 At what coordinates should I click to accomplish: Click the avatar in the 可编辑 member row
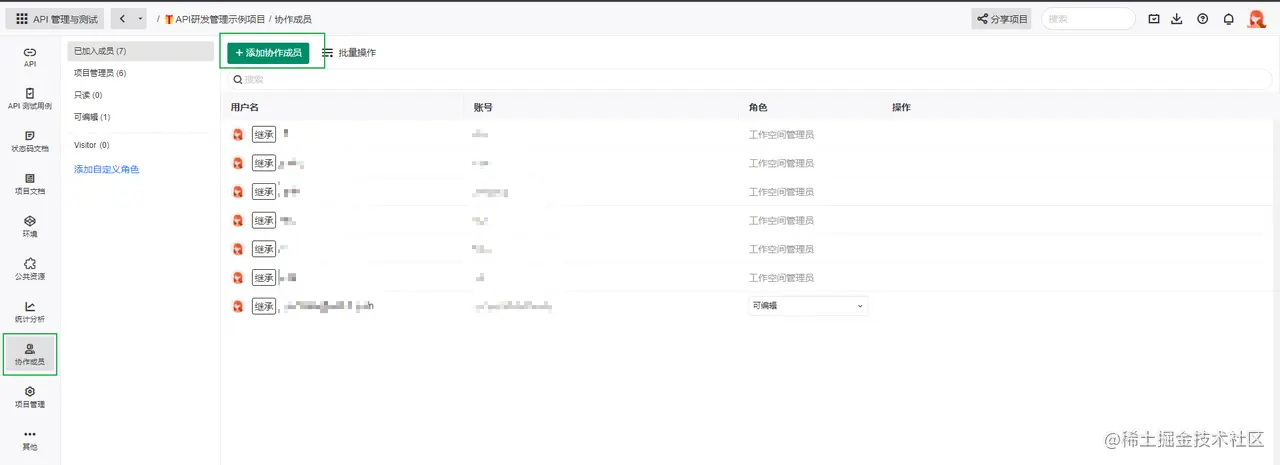[x=238, y=306]
